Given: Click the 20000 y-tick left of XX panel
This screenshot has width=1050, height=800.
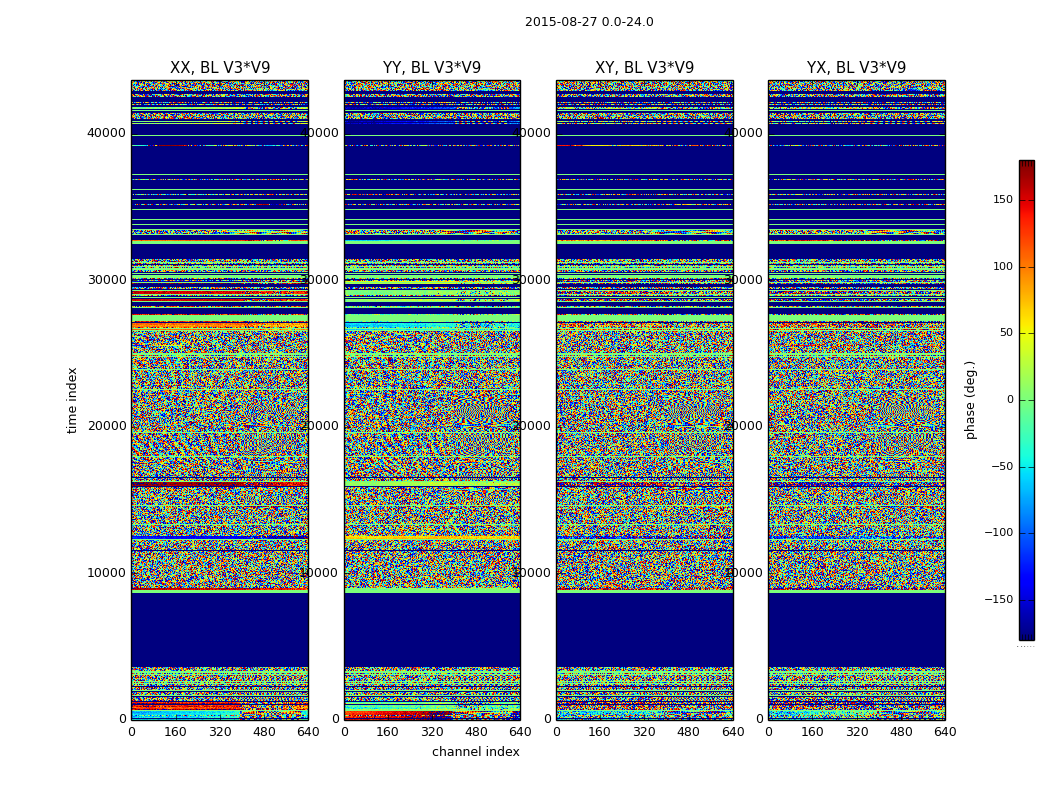Looking at the screenshot, I should (106, 426).
